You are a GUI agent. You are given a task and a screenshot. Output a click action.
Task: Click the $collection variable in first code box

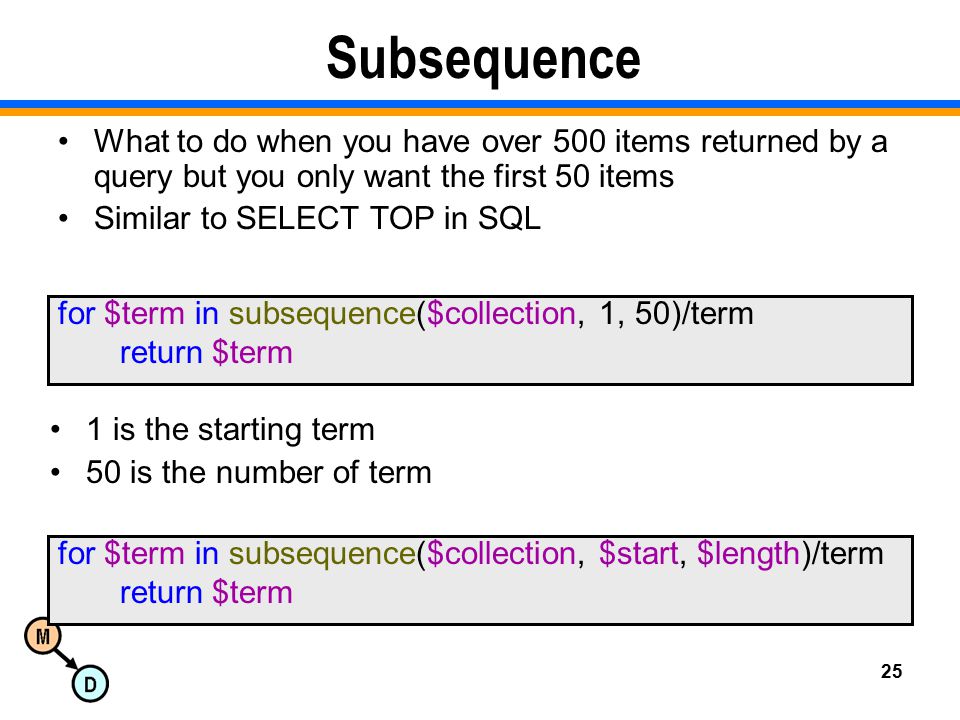point(501,313)
